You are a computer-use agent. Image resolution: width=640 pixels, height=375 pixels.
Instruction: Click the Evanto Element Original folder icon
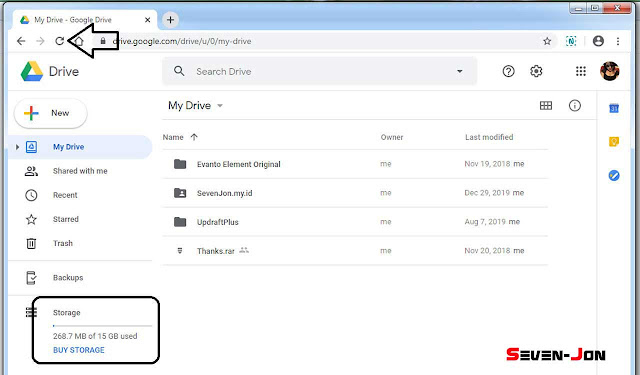[180, 164]
